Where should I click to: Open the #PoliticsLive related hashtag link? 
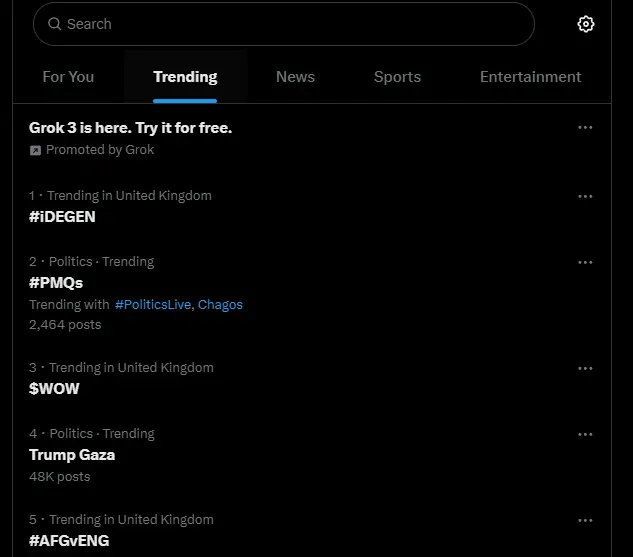(x=152, y=304)
